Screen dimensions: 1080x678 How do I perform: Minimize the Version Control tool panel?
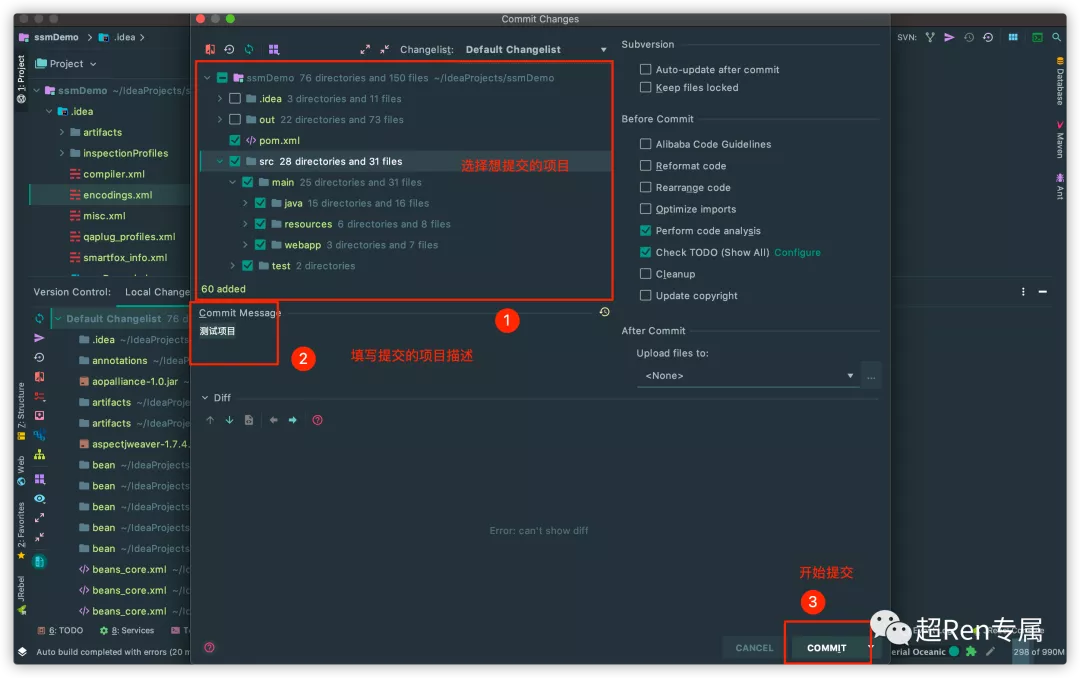click(x=1043, y=292)
